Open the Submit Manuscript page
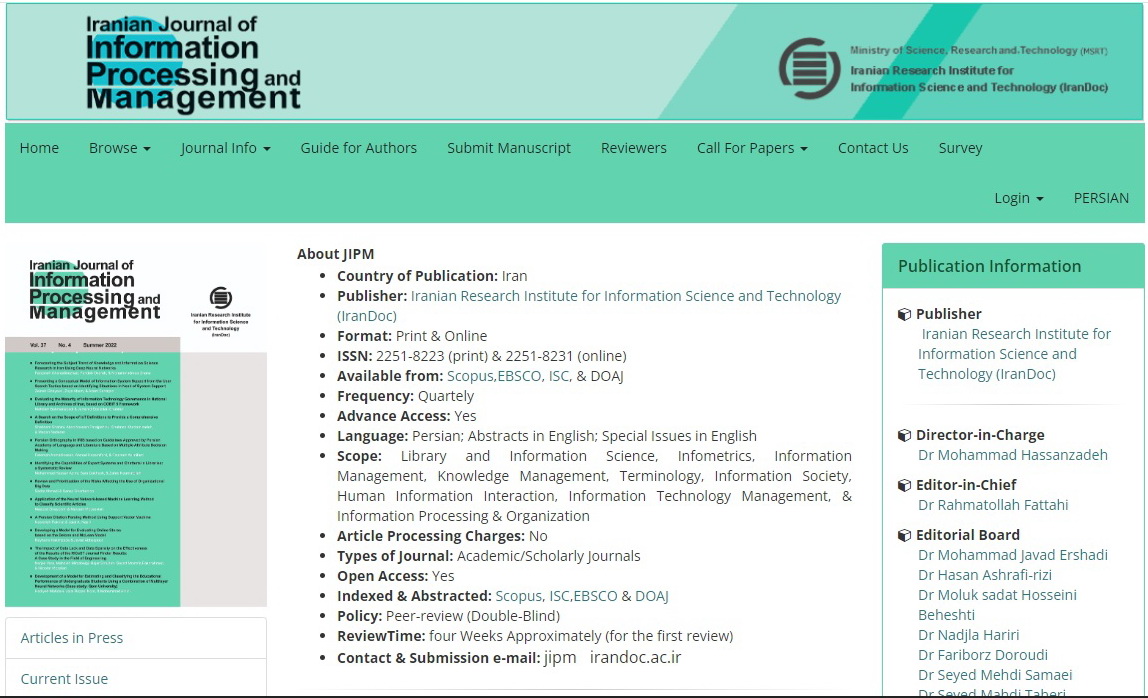This screenshot has width=1148, height=698. 509,148
